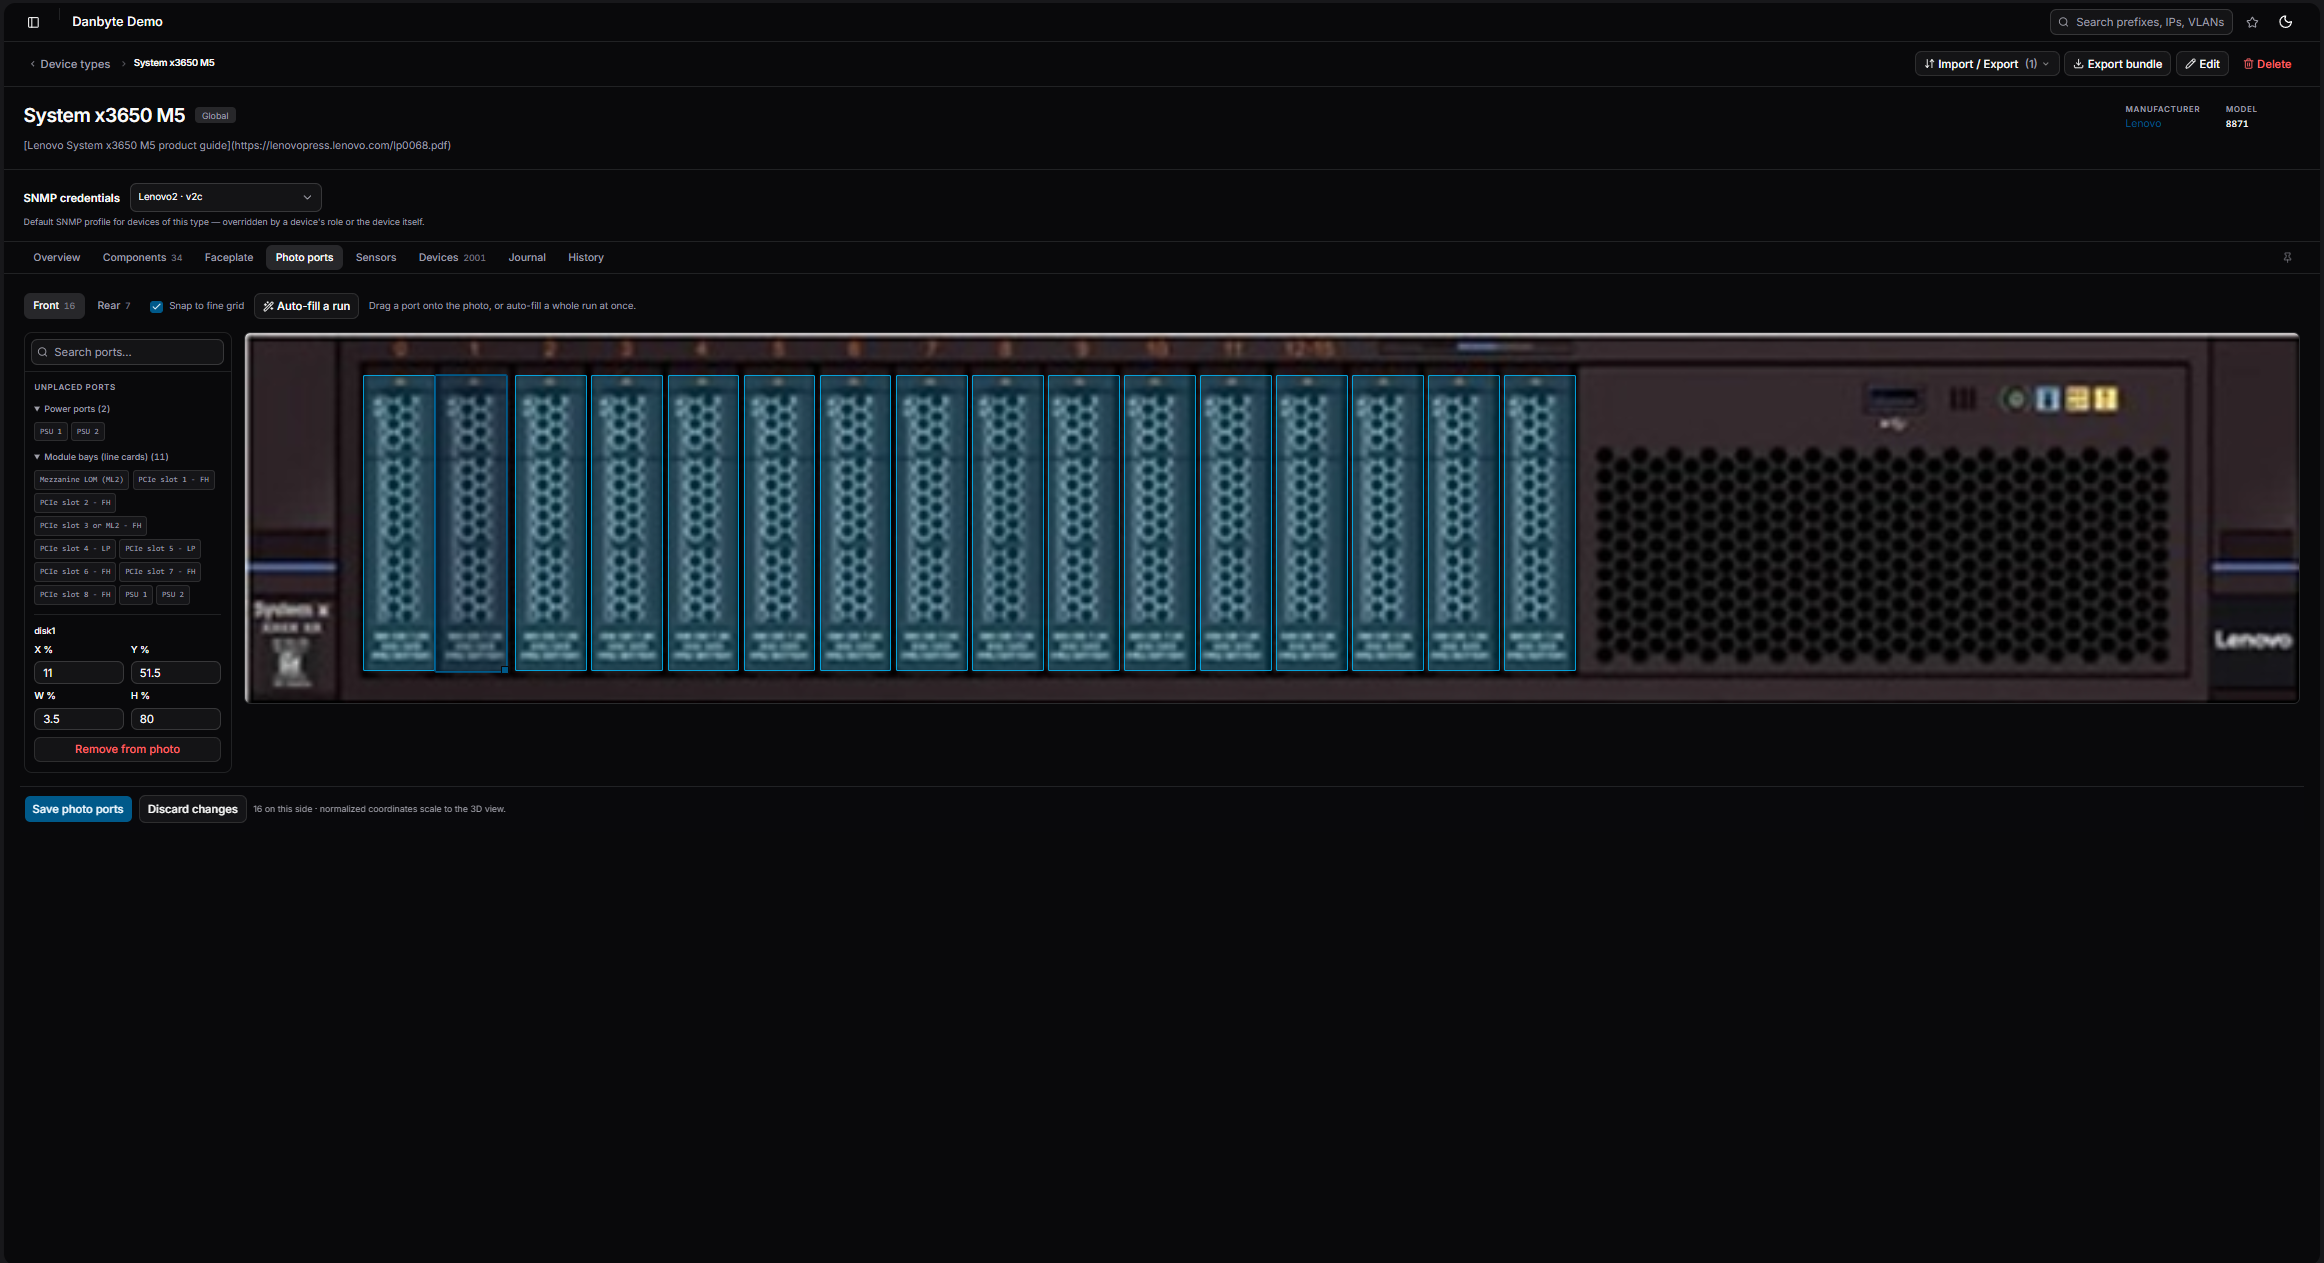Open the Components tab
The height and width of the screenshot is (1263, 2324).
[x=142, y=258]
